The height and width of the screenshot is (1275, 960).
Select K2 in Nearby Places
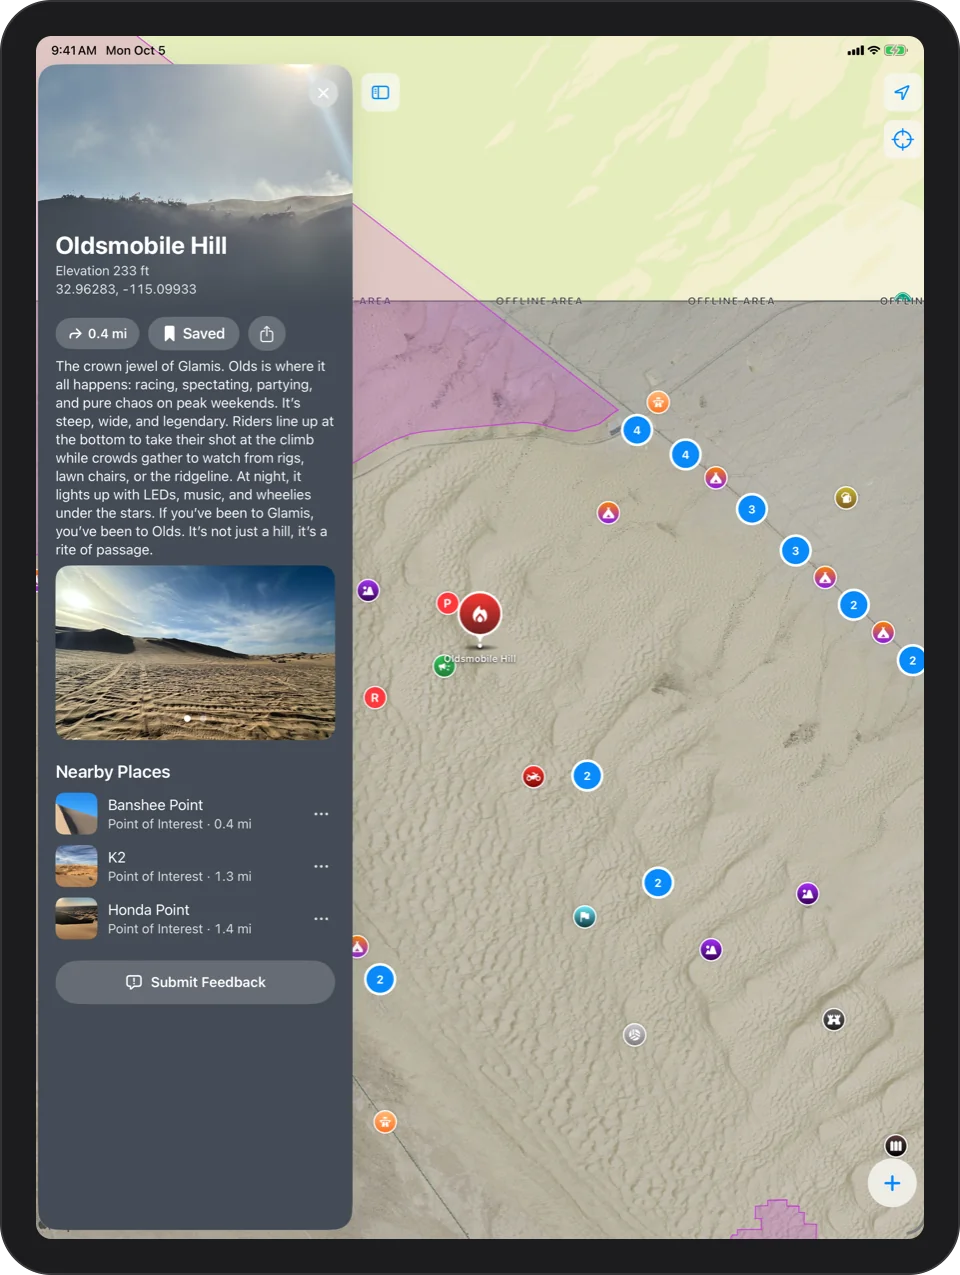[195, 866]
